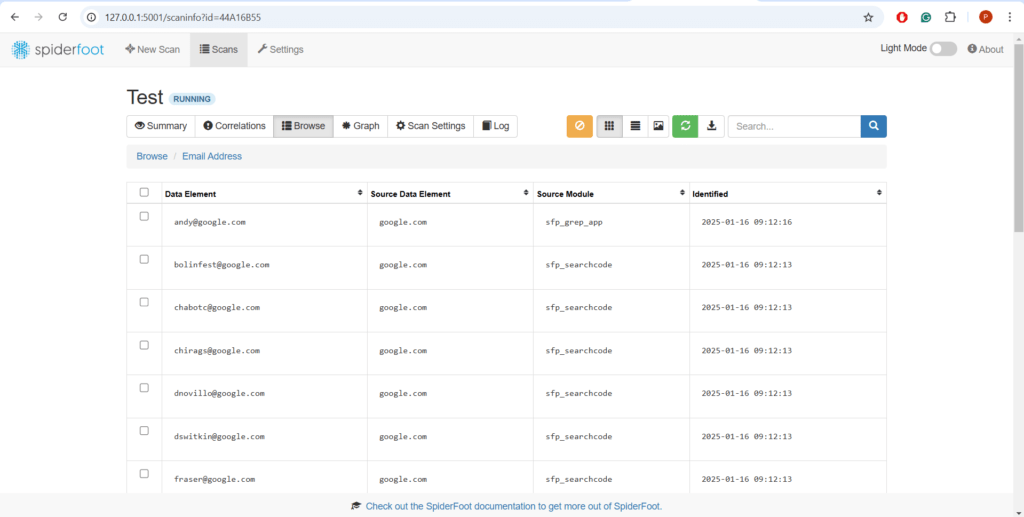Toggle the Light Mode switch
This screenshot has width=1024, height=517.
pos(943,49)
